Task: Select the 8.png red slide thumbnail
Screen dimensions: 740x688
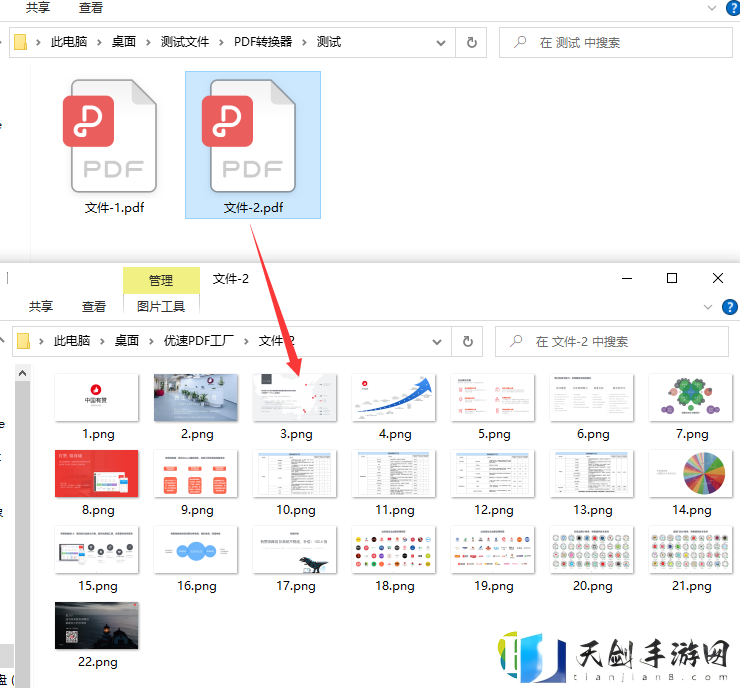Action: coord(97,473)
